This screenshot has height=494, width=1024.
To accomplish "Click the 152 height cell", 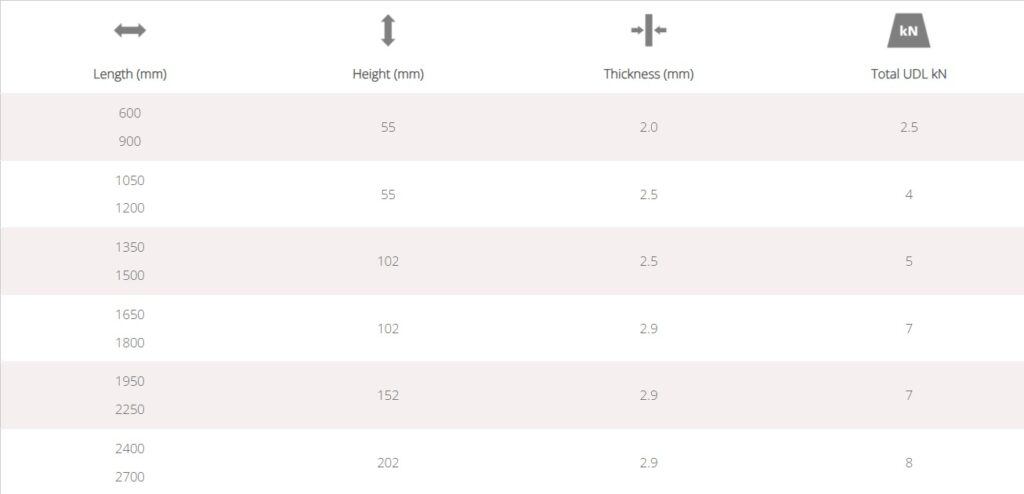I will tap(388, 395).
